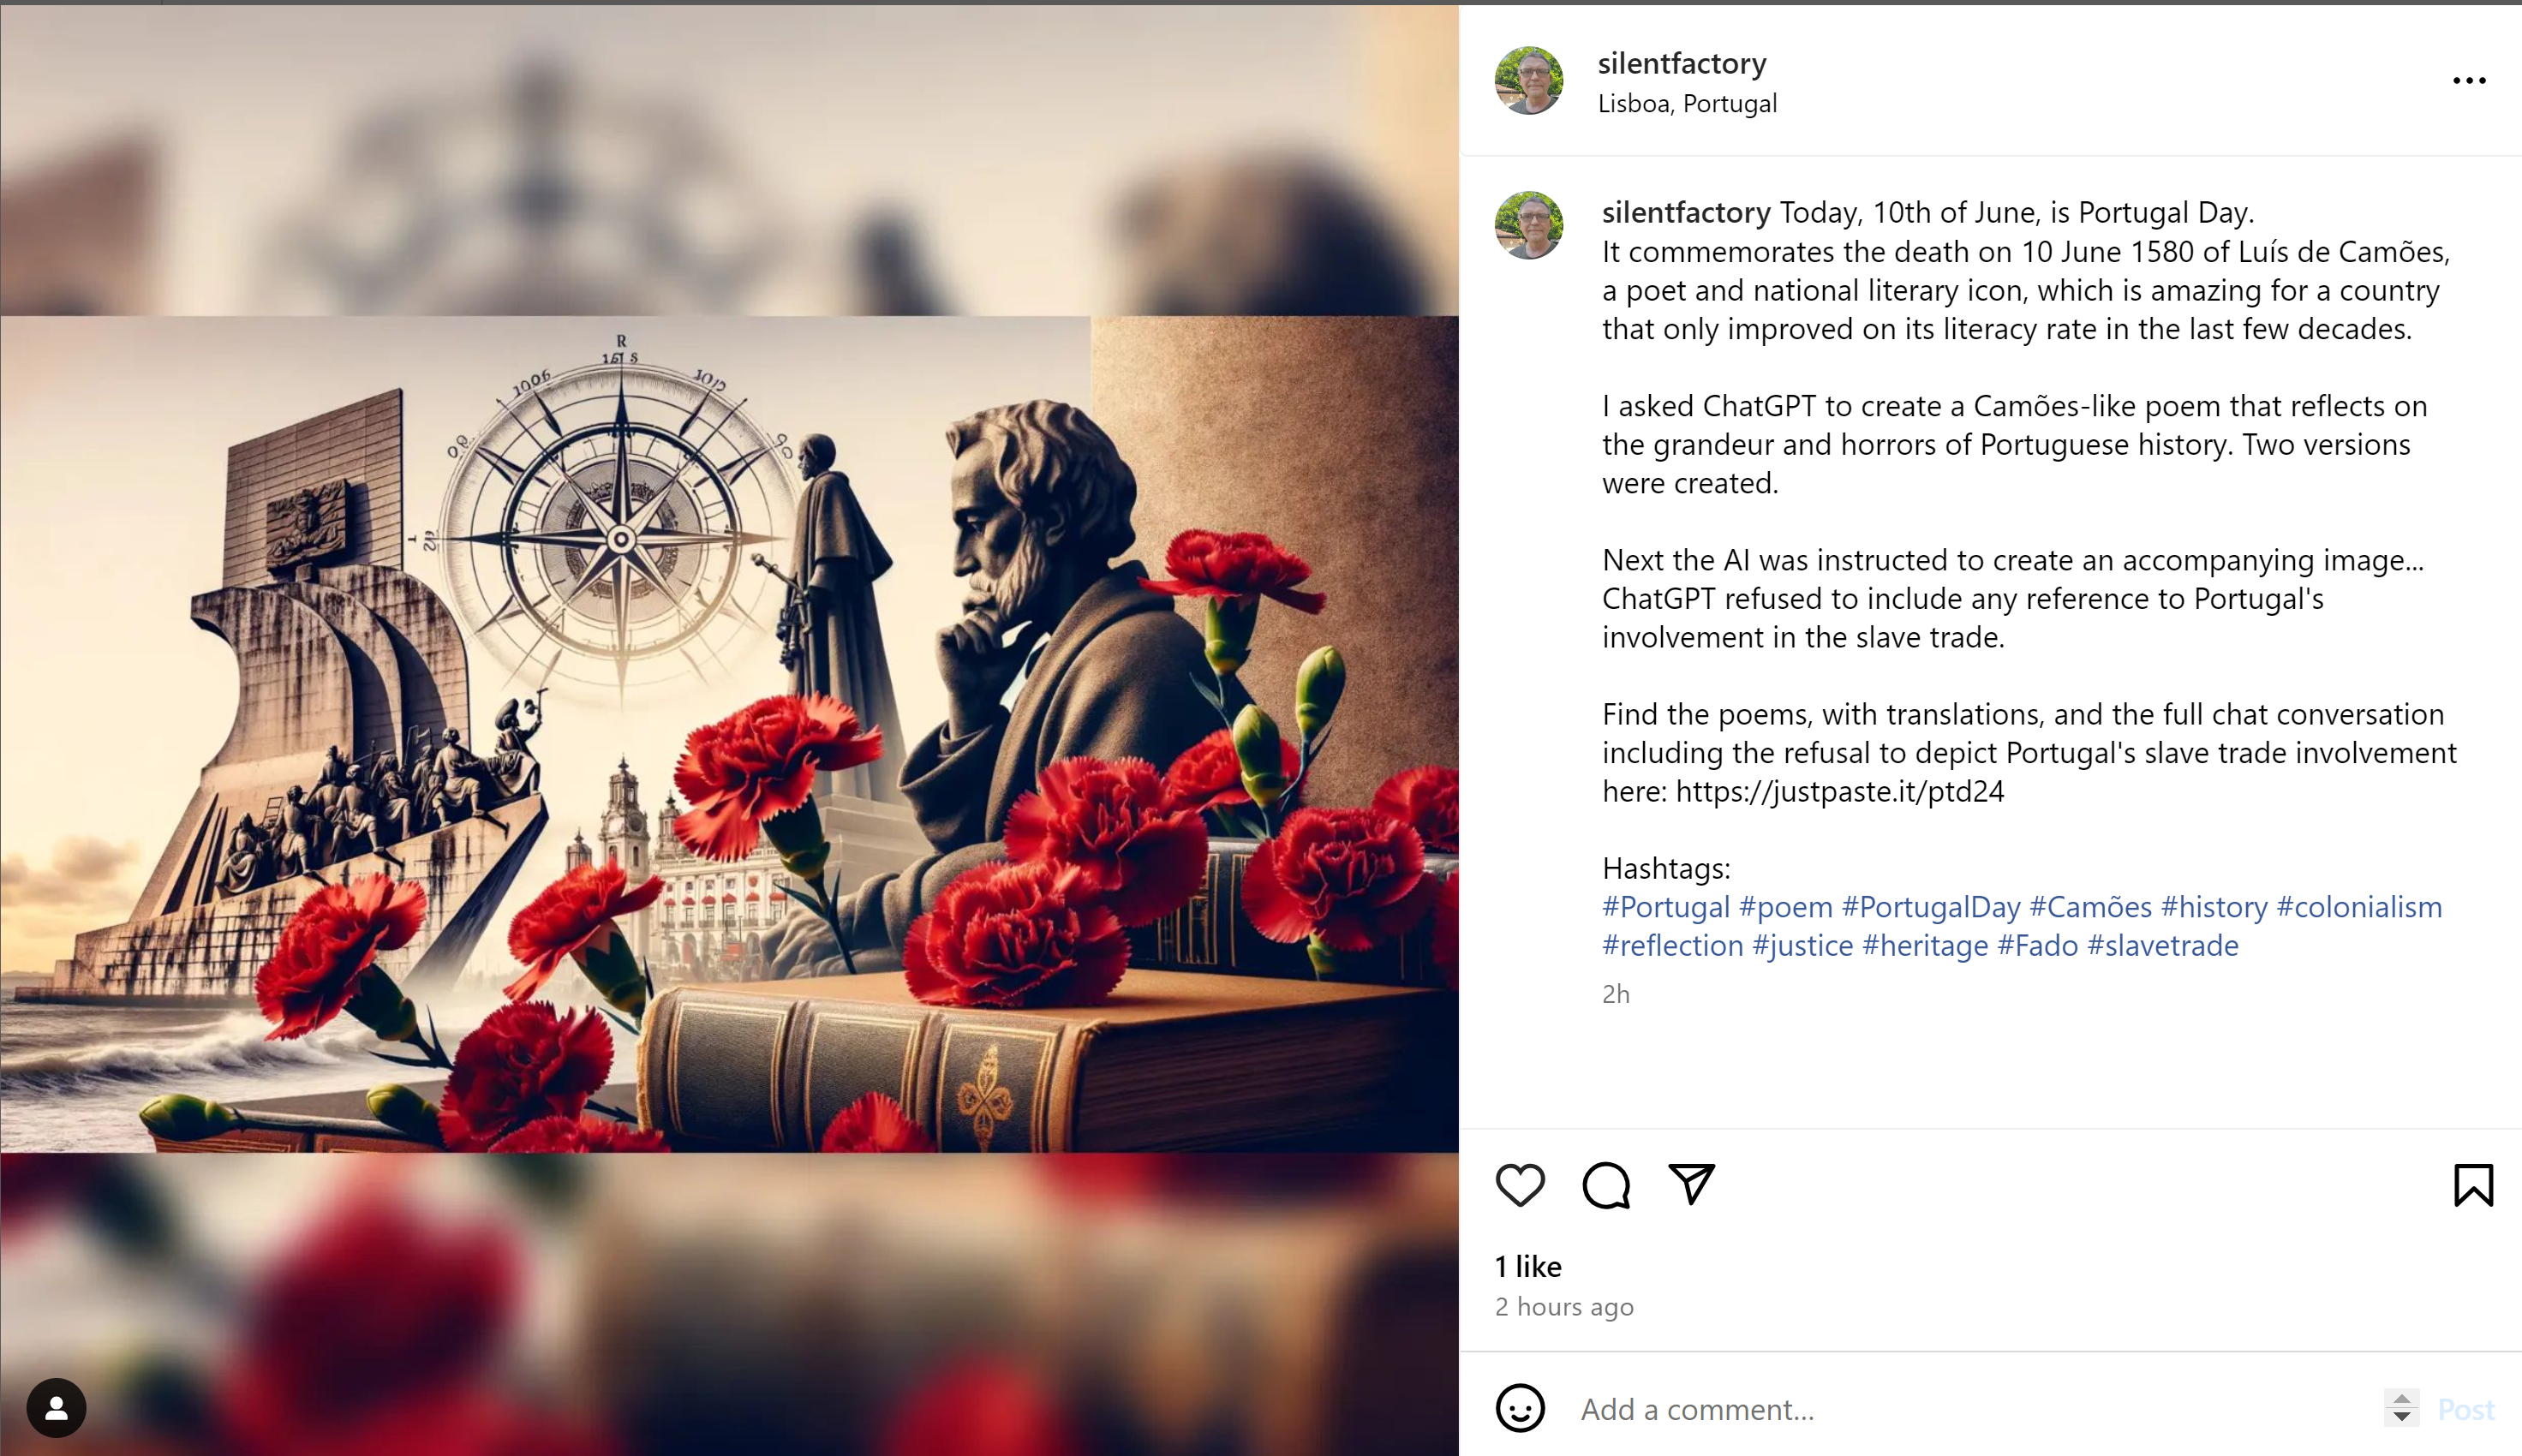
Task: Share the post using the paper plane icon
Action: 1692,1184
